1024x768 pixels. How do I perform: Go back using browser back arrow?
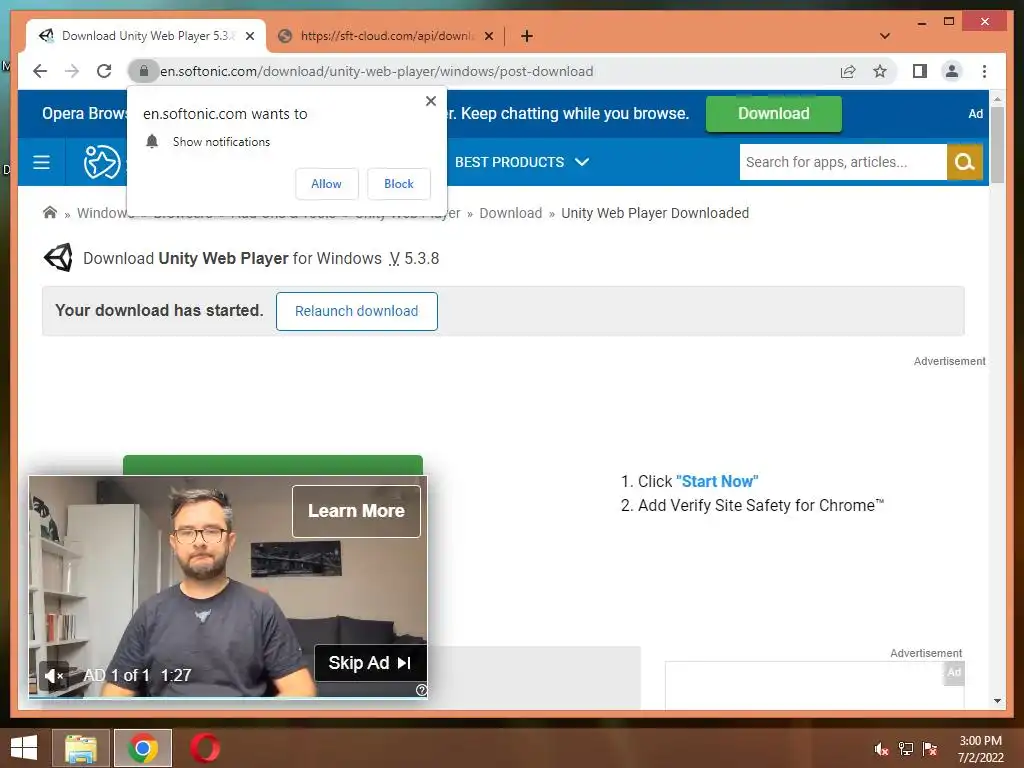pos(40,71)
